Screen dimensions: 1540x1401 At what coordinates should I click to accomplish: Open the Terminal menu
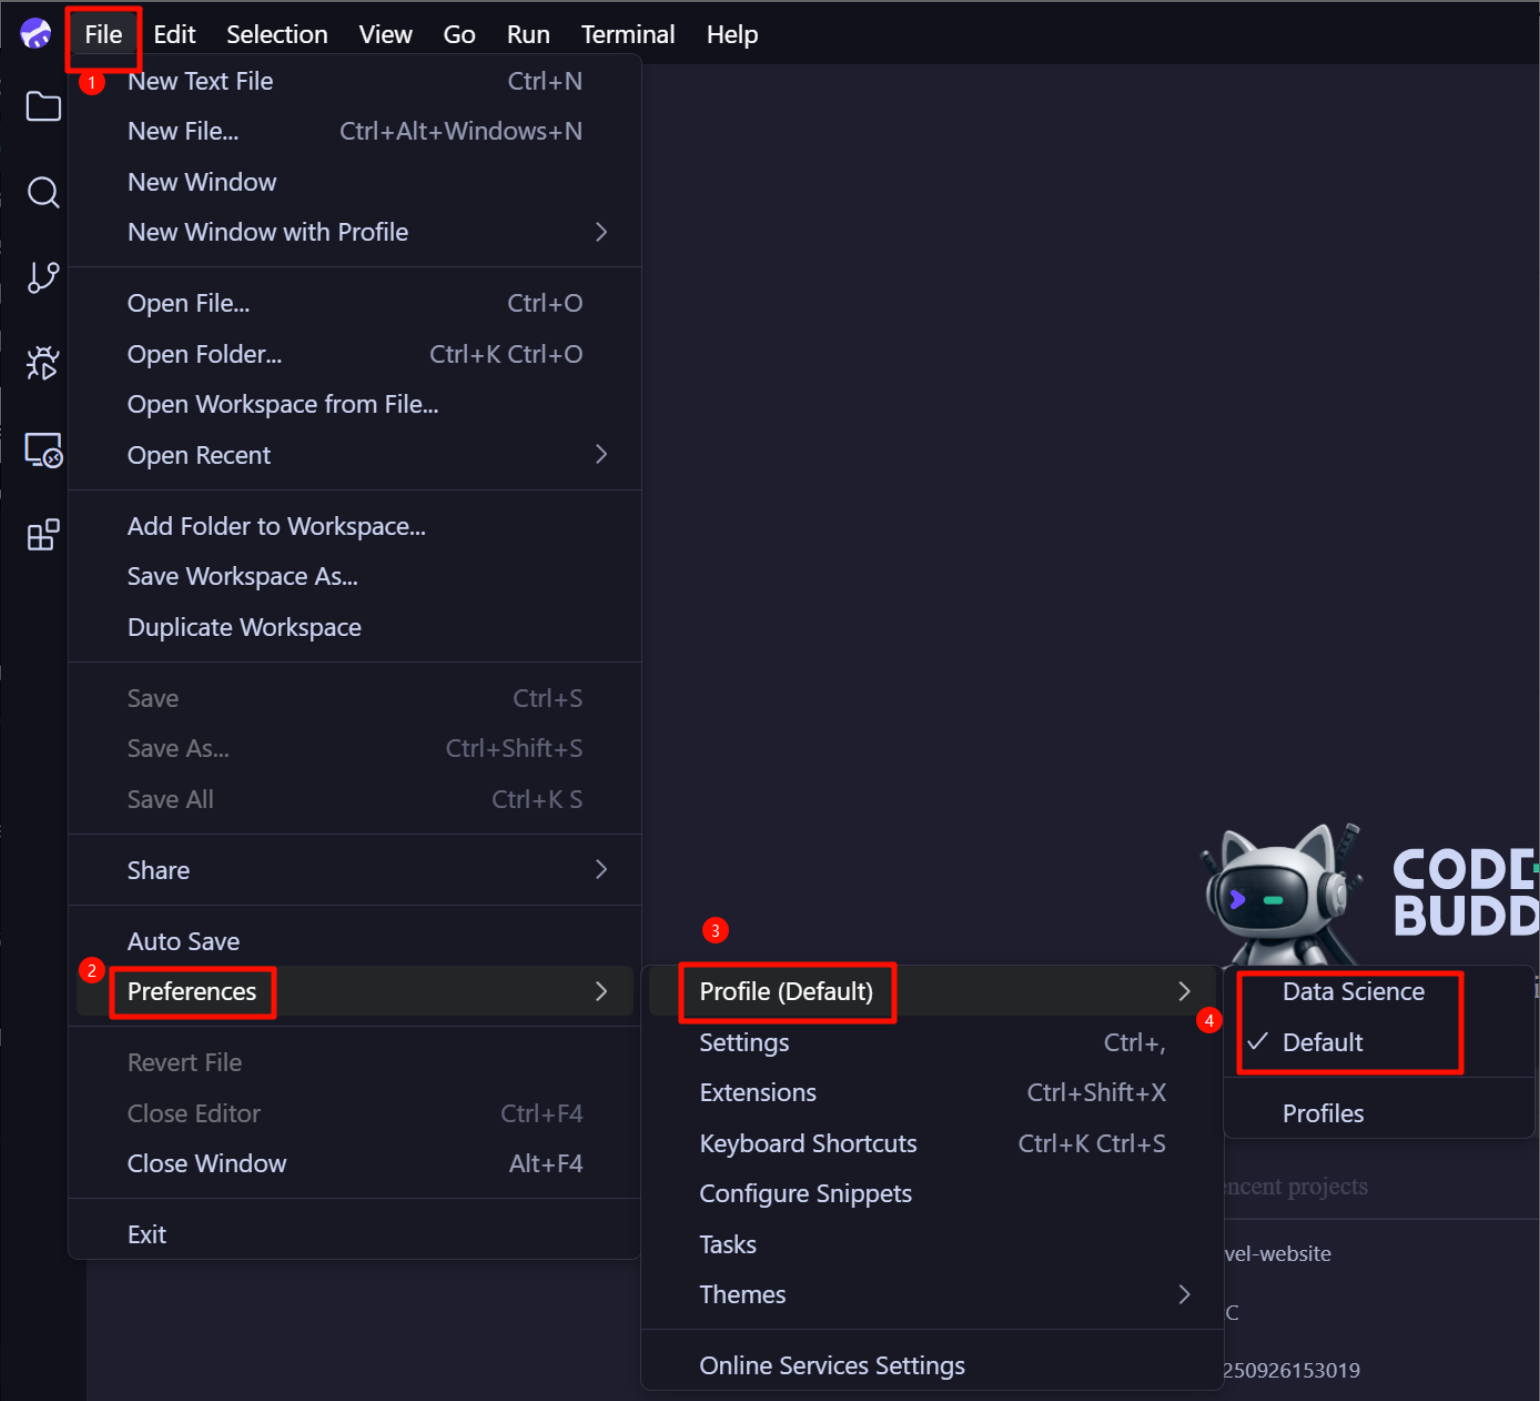[627, 33]
